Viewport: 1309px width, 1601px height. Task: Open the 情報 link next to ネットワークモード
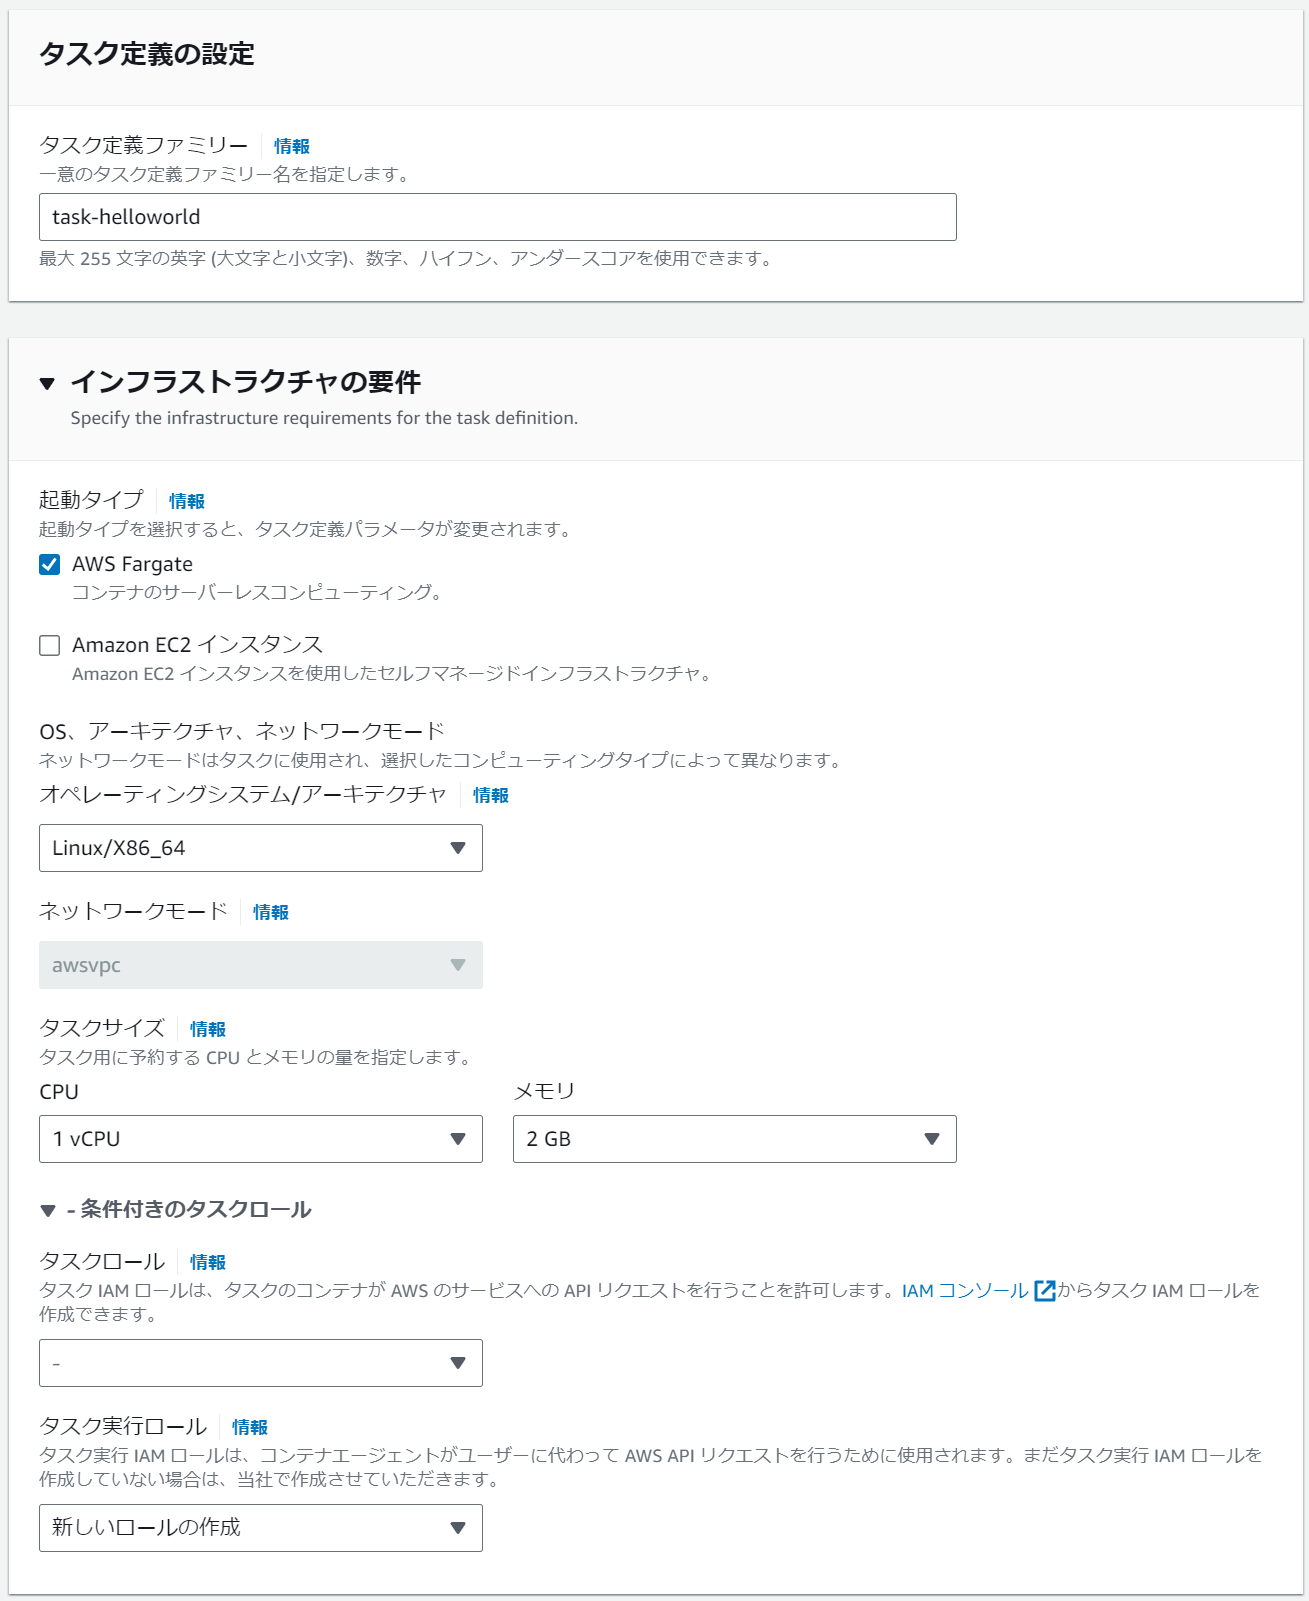(x=271, y=912)
